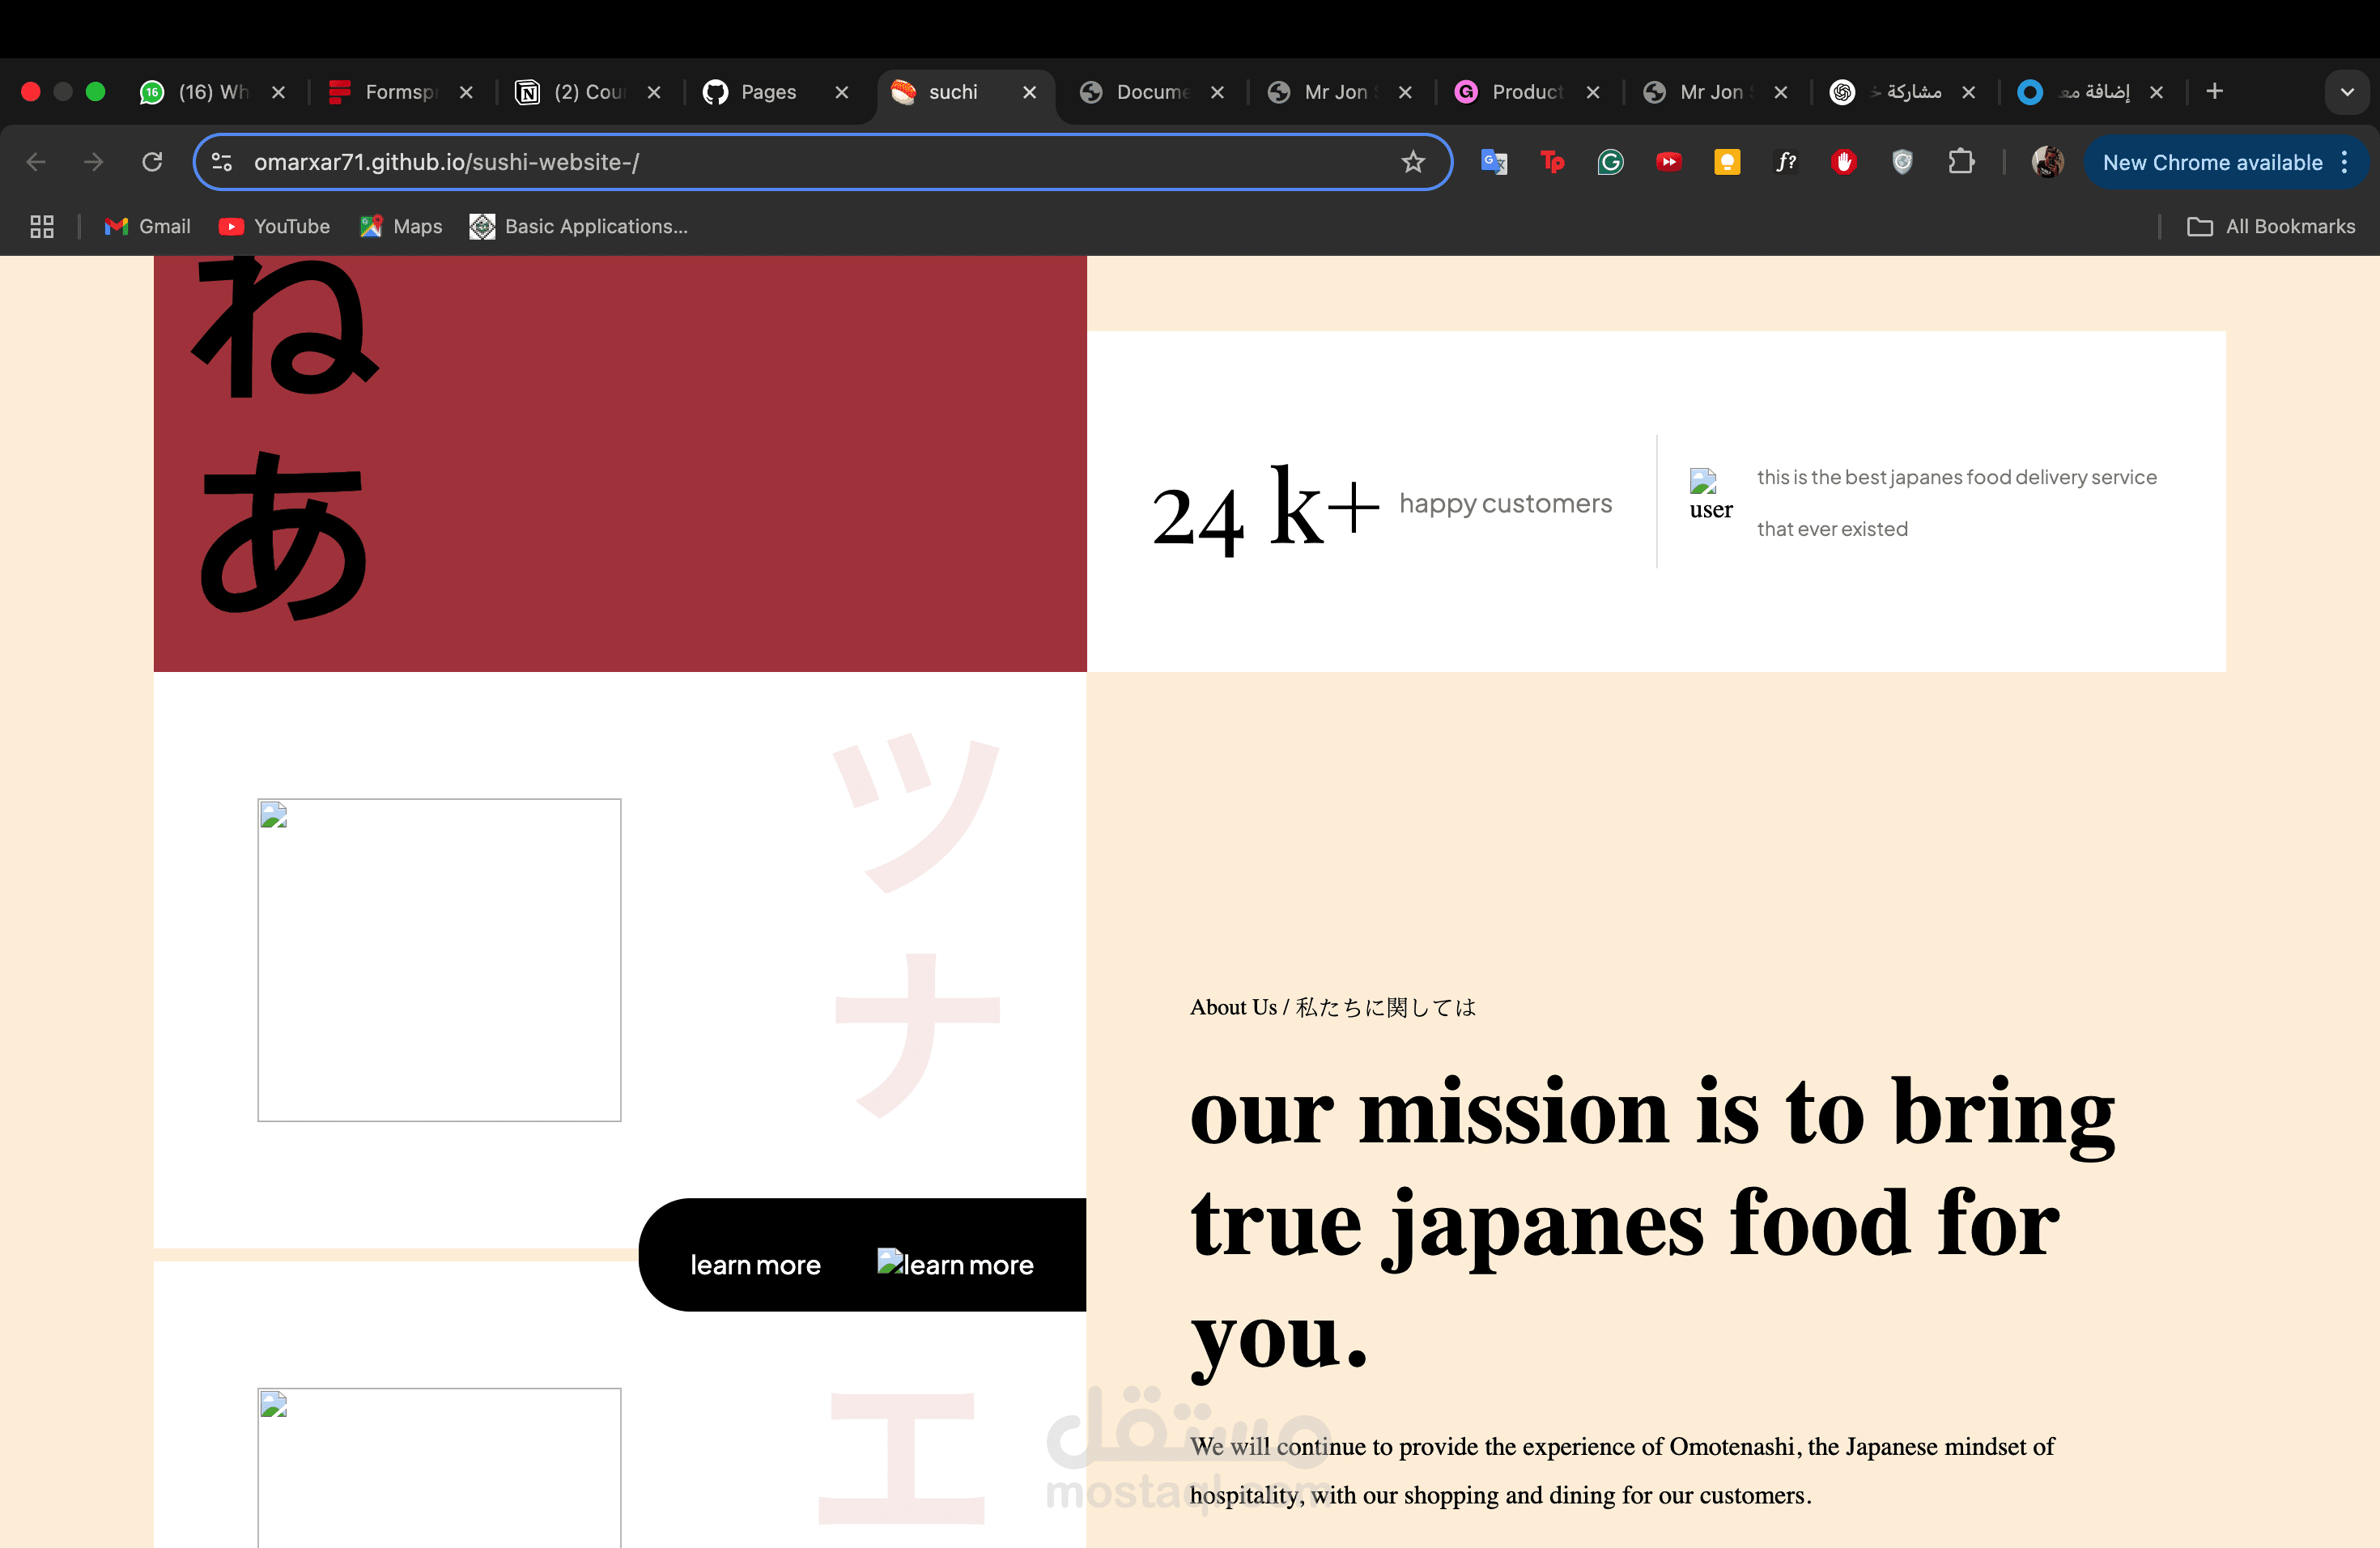This screenshot has width=2380, height=1548.
Task: Click the Google Translate extension icon
Action: [1493, 162]
